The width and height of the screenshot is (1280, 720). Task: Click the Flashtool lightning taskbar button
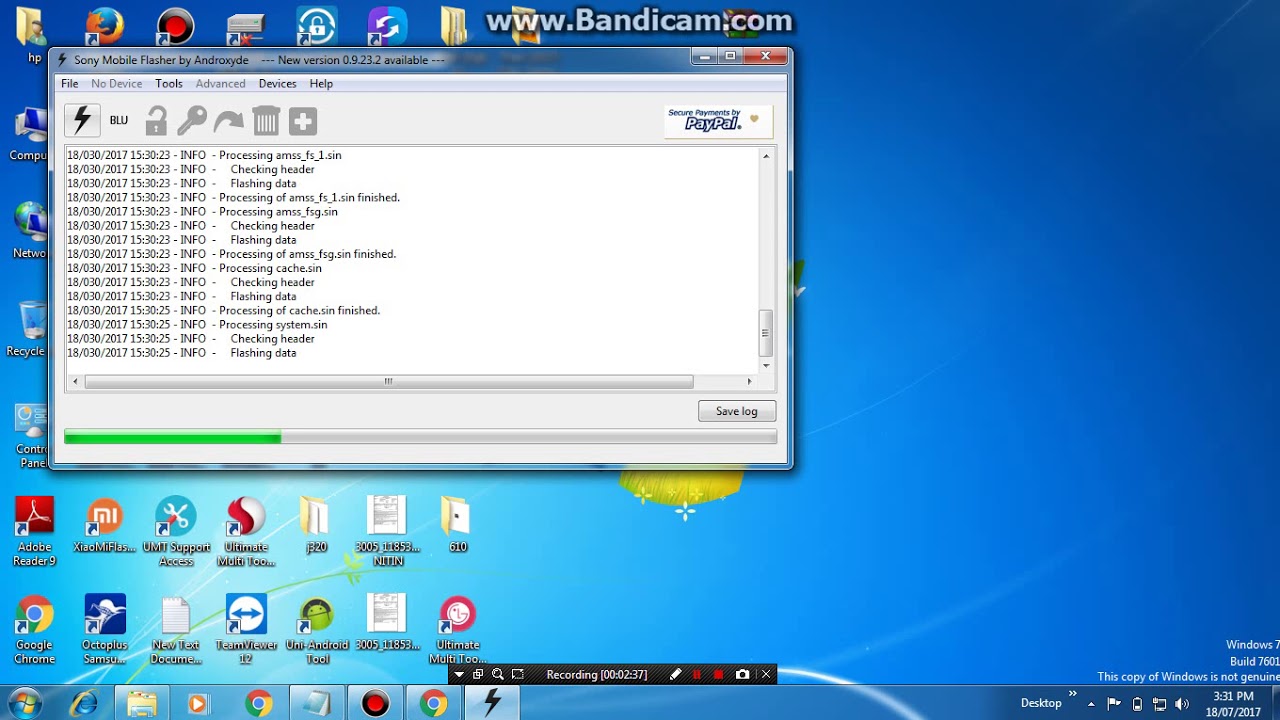pyautogui.click(x=491, y=704)
